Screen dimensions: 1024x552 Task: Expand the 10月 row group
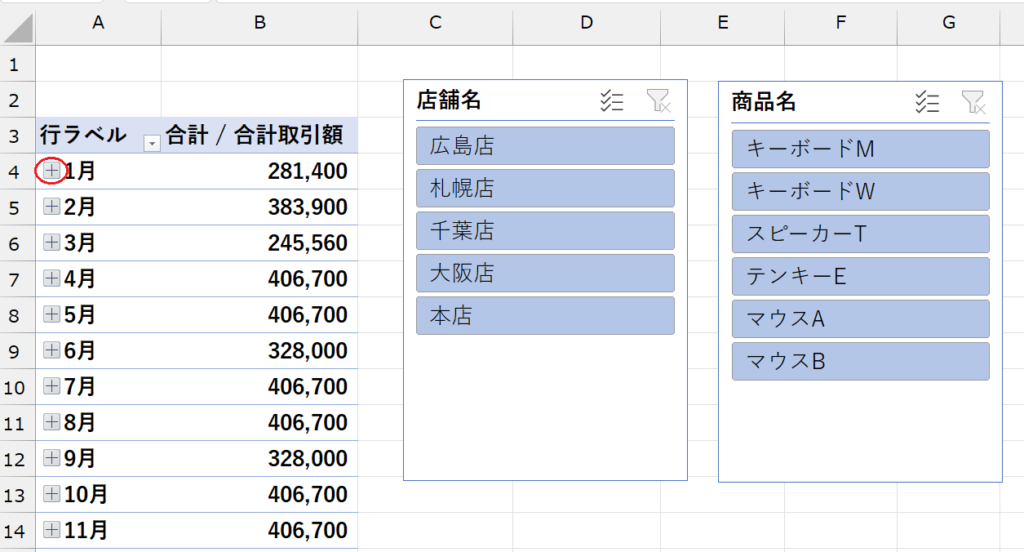tap(52, 494)
